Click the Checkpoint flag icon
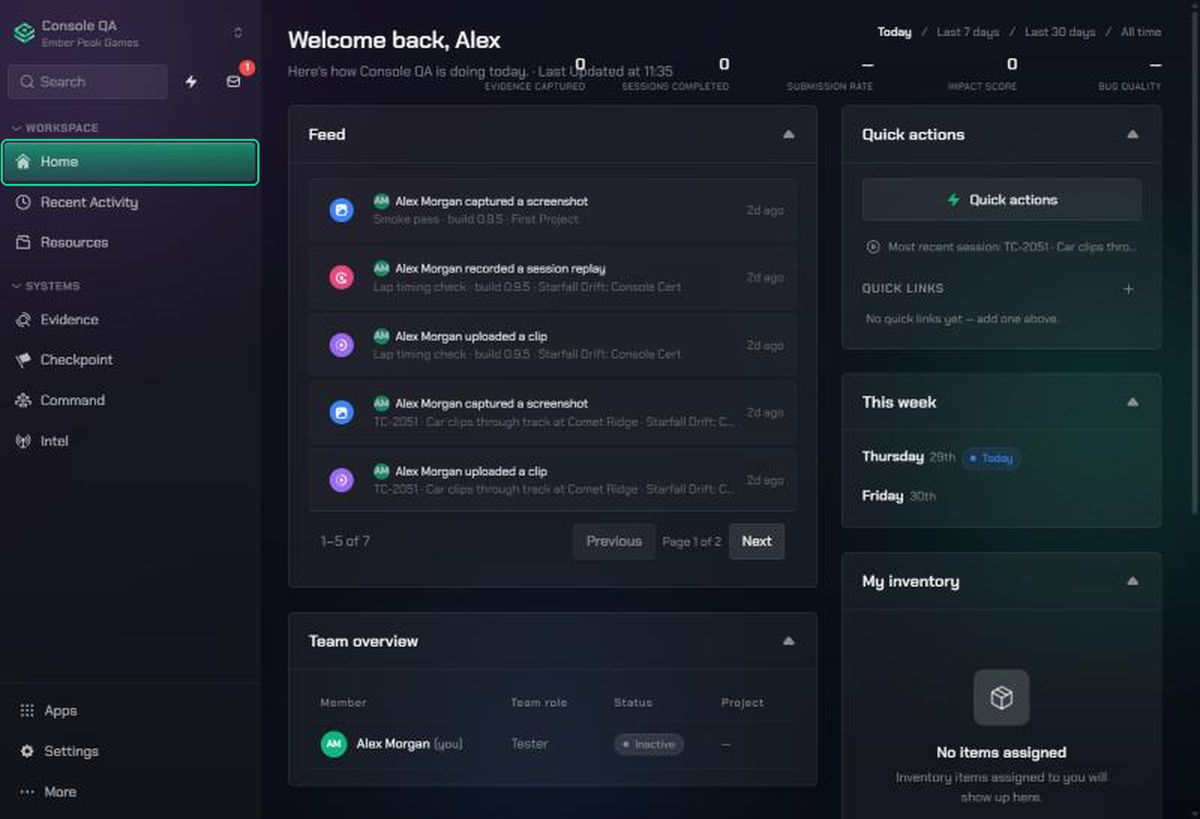 click(23, 360)
